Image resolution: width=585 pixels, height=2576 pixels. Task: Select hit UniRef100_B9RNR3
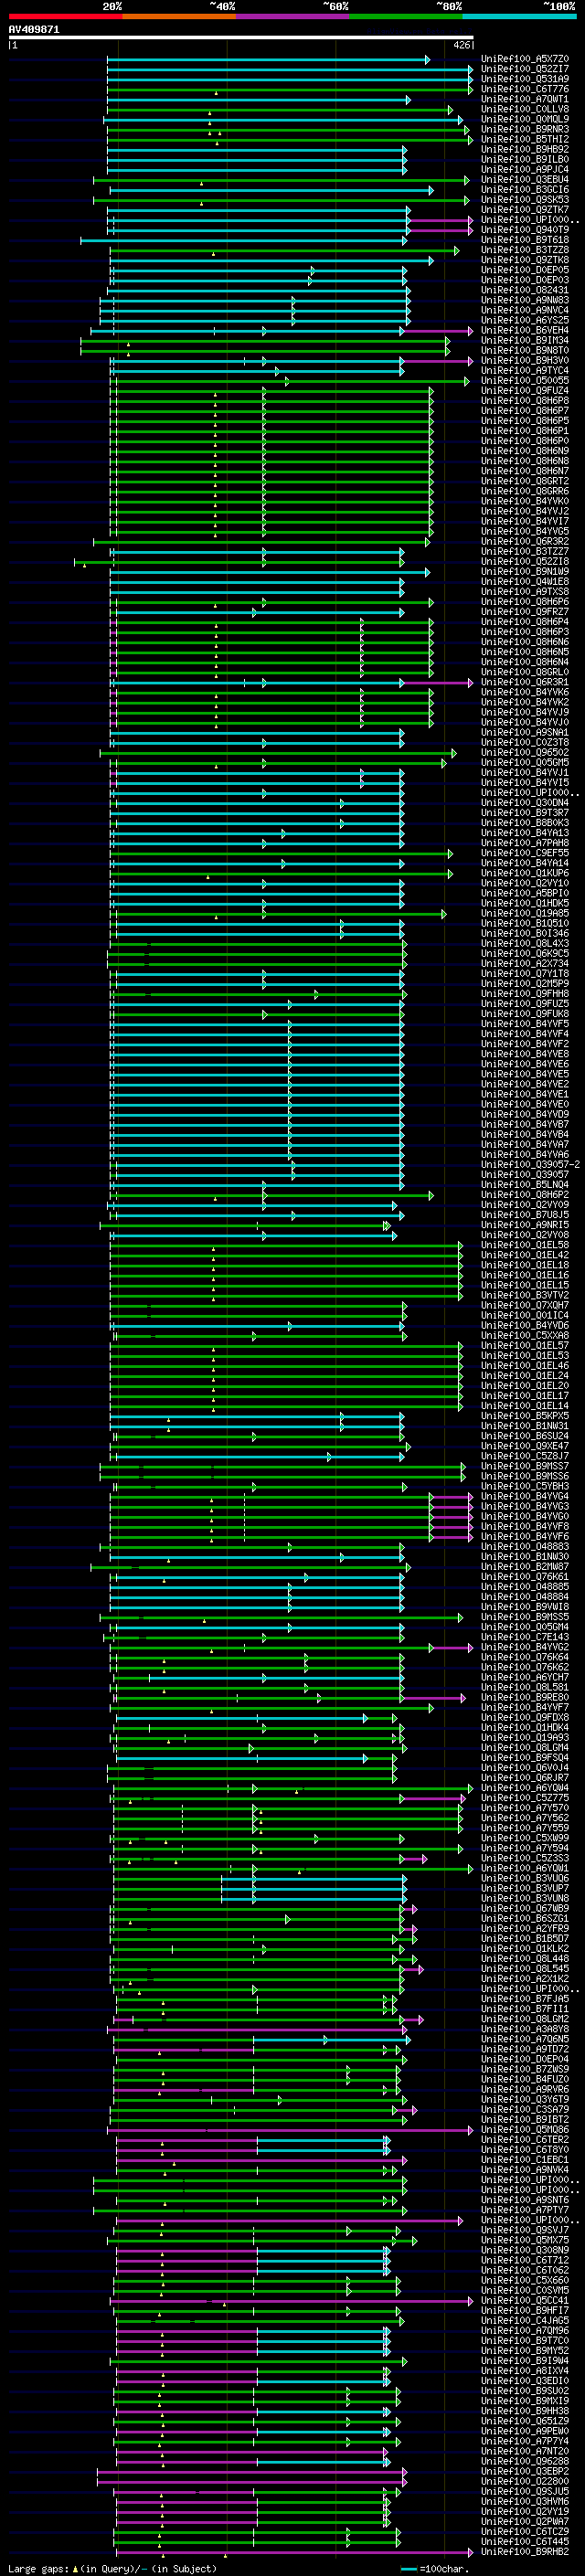tap(525, 129)
